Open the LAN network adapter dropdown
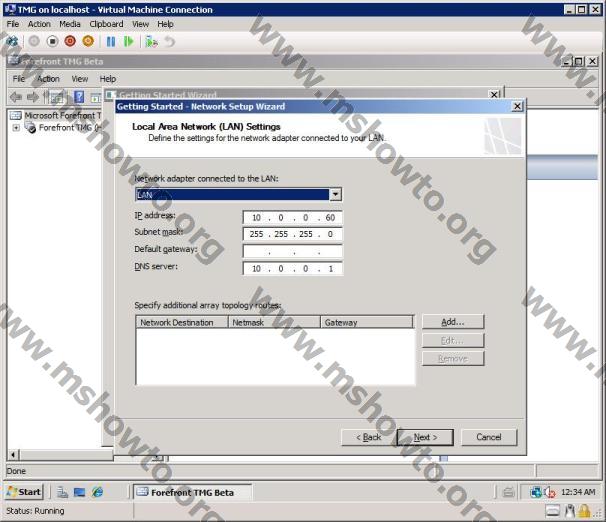Image resolution: width=606 pixels, height=522 pixels. pyautogui.click(x=335, y=194)
